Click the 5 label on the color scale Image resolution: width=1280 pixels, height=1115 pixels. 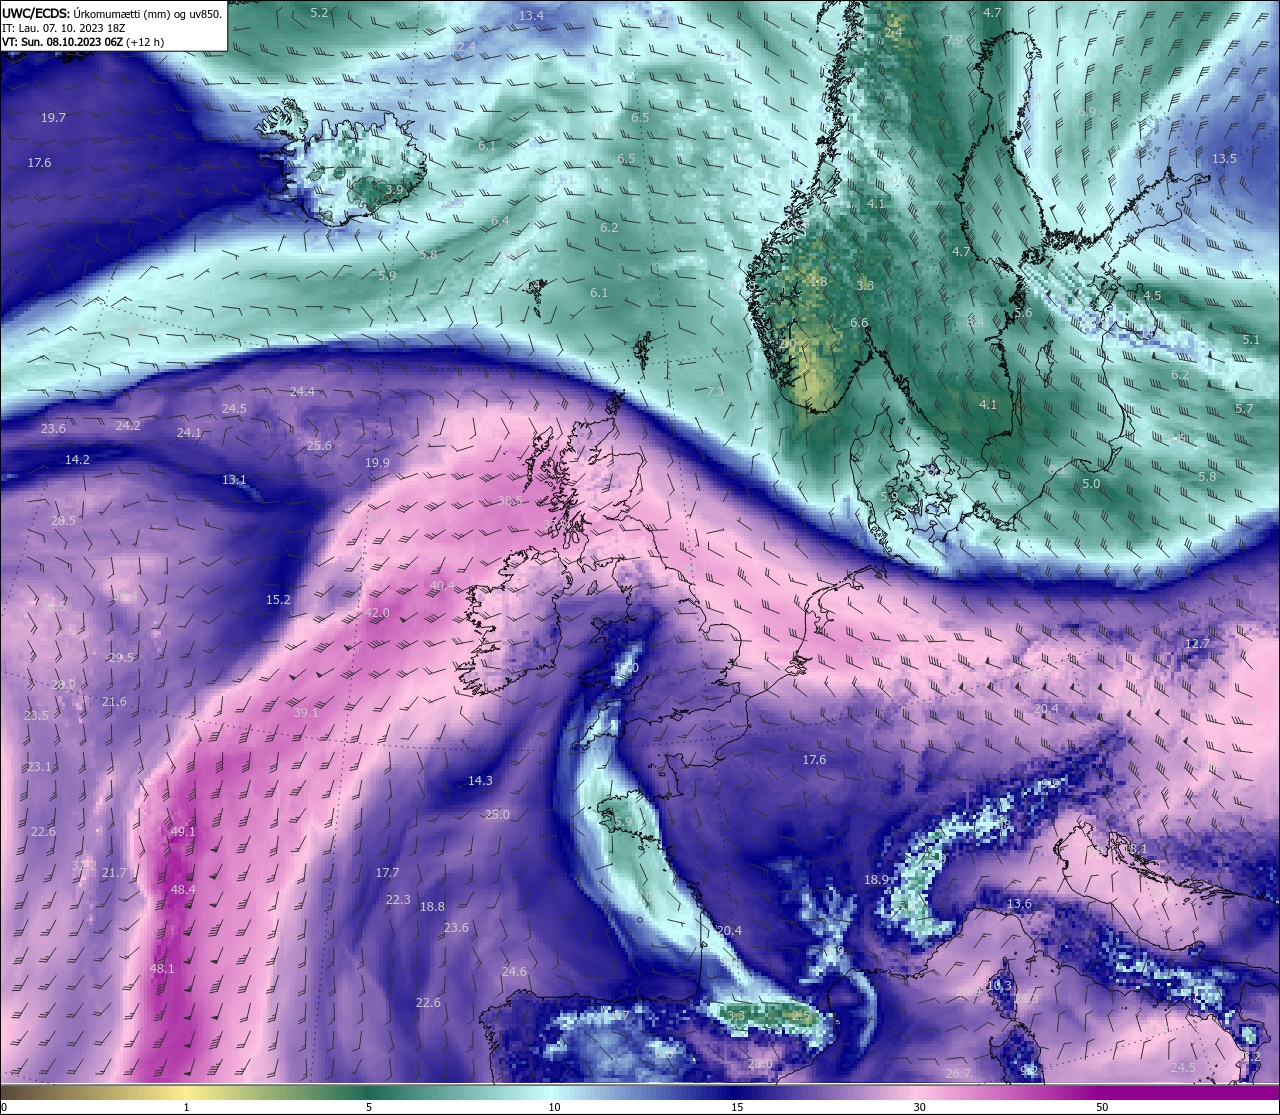click(369, 1107)
